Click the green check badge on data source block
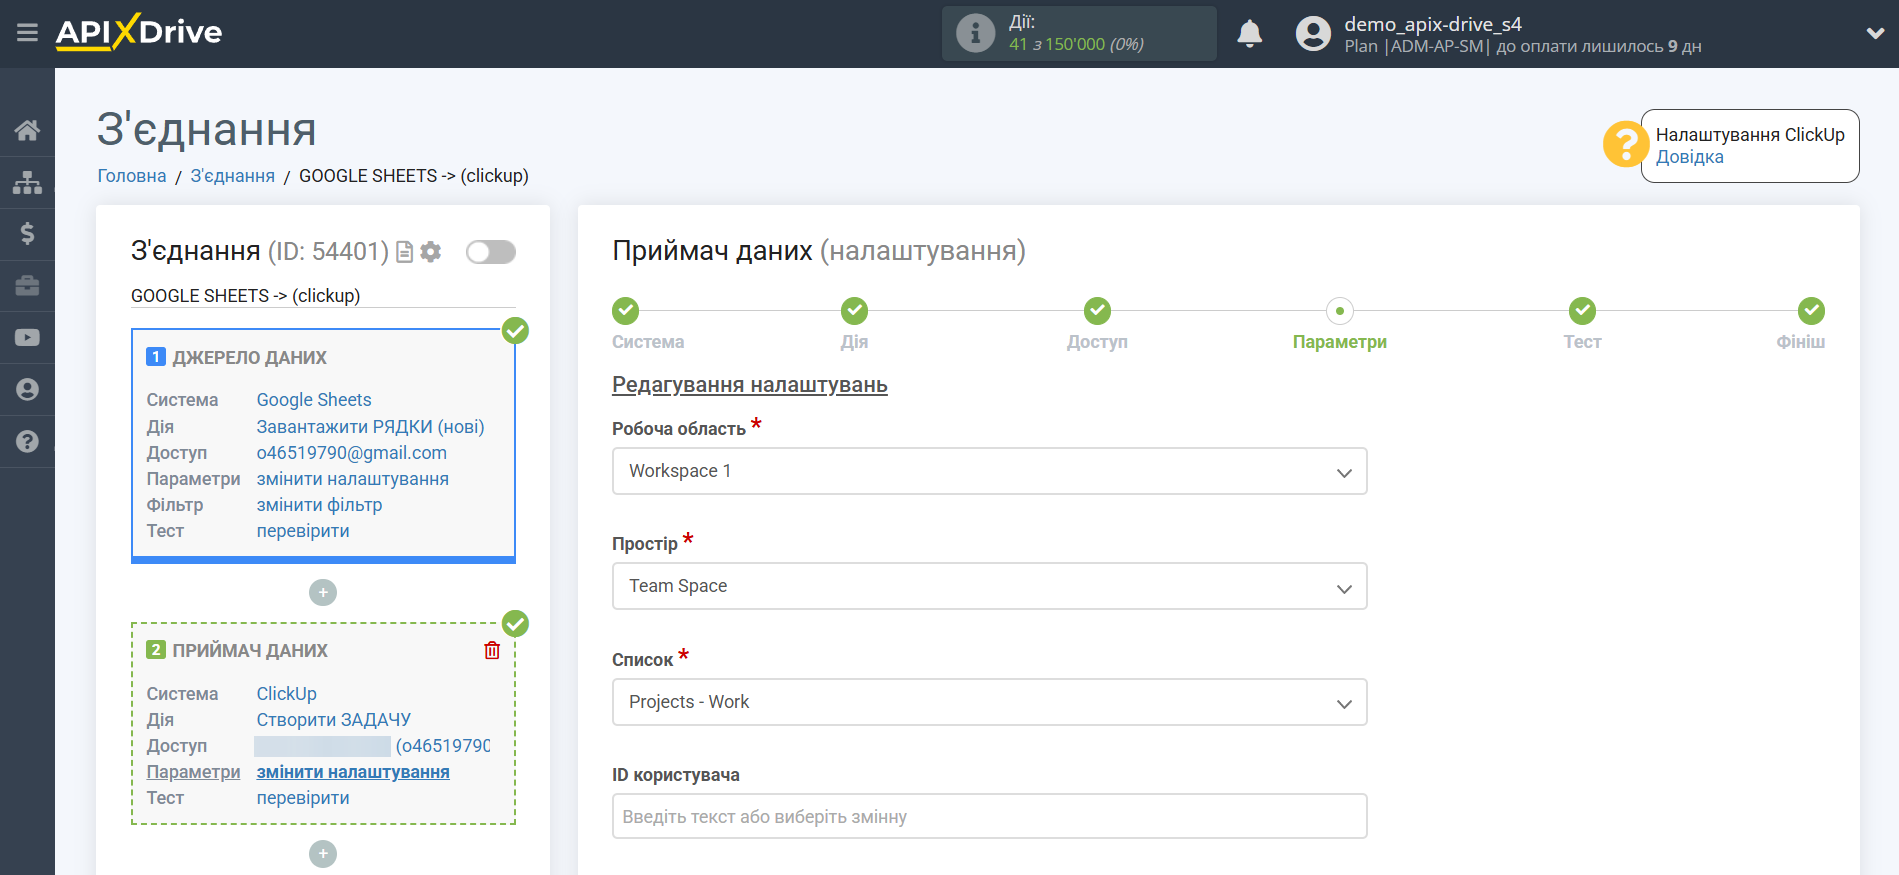This screenshot has width=1899, height=875. point(515,330)
